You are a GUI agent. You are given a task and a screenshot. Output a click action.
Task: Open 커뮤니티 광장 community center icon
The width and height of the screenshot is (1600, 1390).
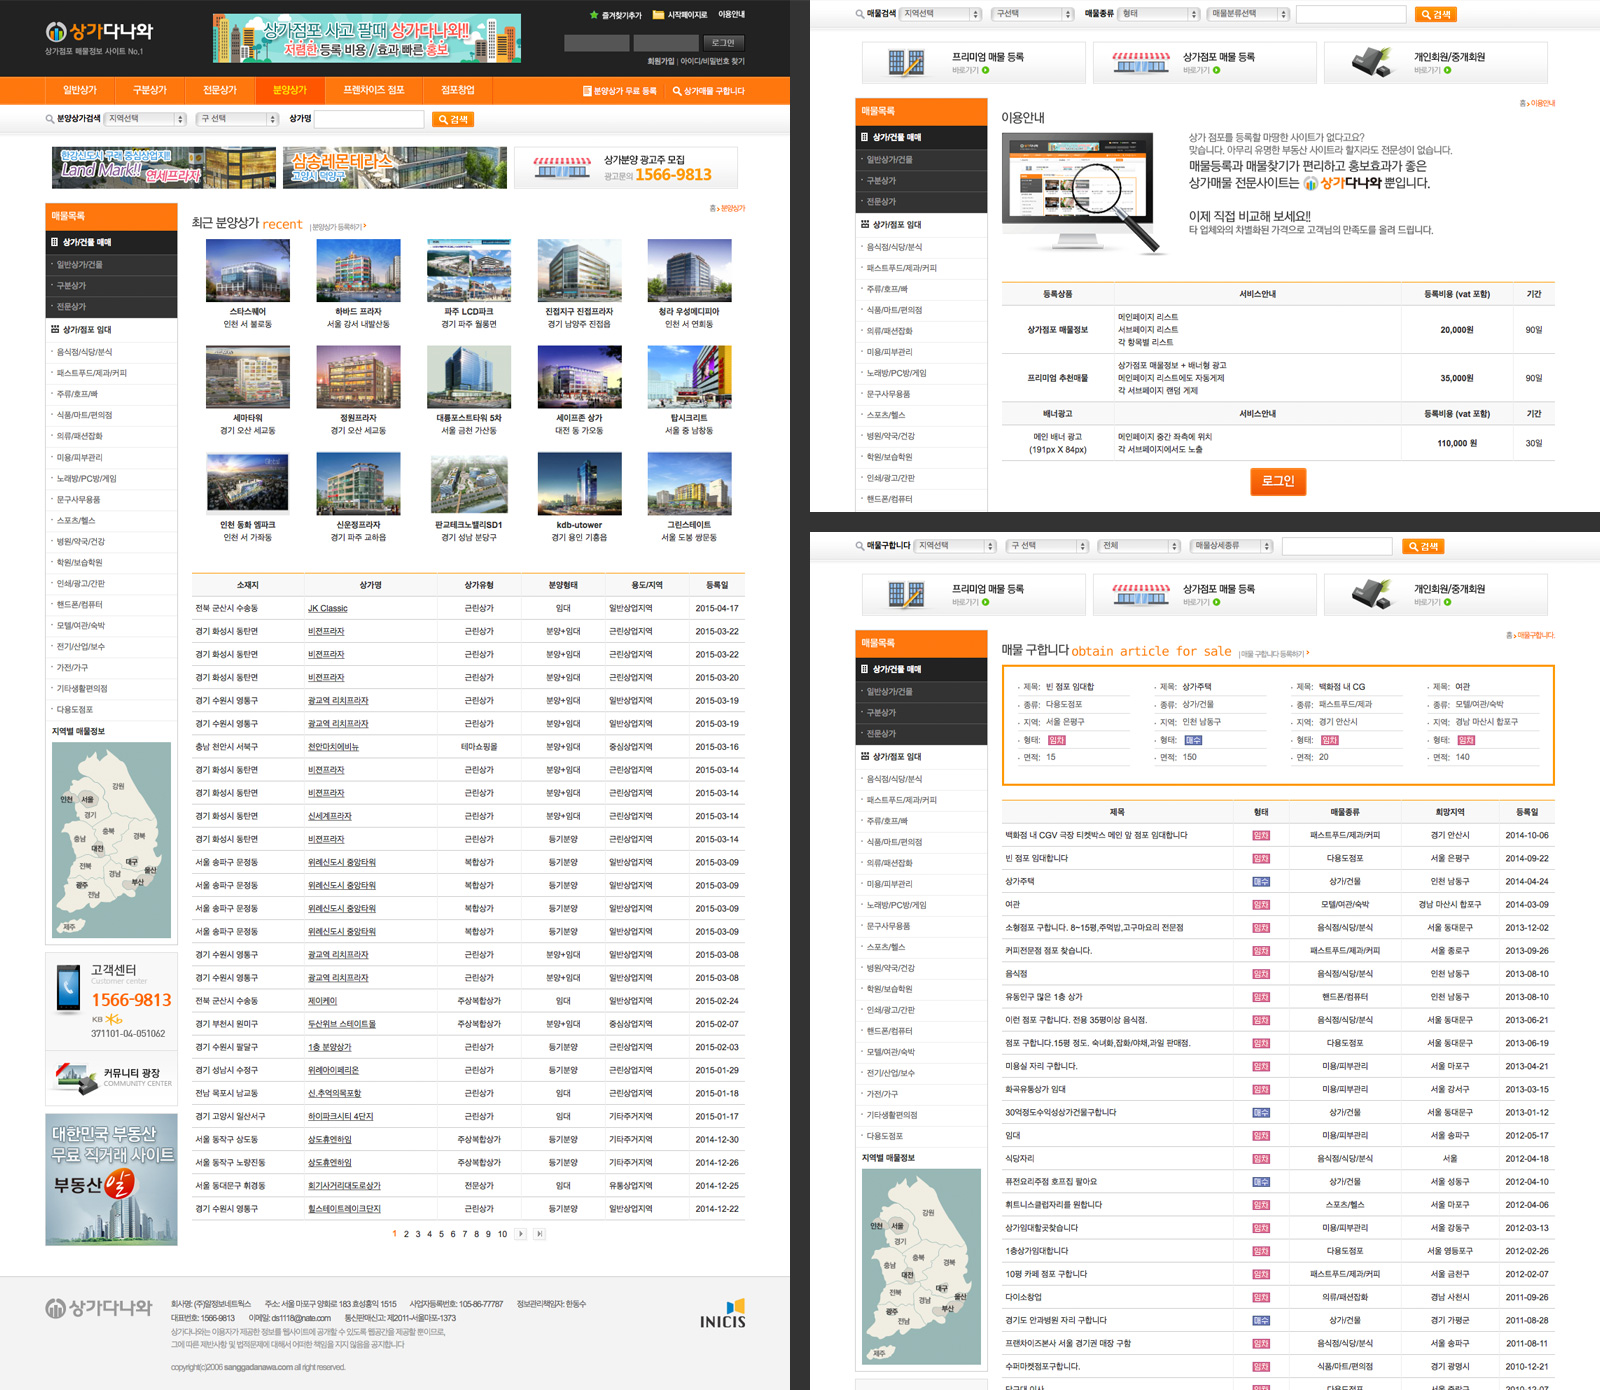click(x=76, y=1077)
